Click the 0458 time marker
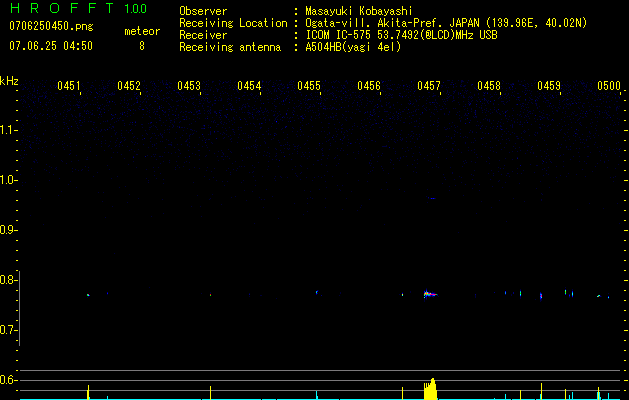Viewport: 629px width, 400px height. click(x=489, y=86)
